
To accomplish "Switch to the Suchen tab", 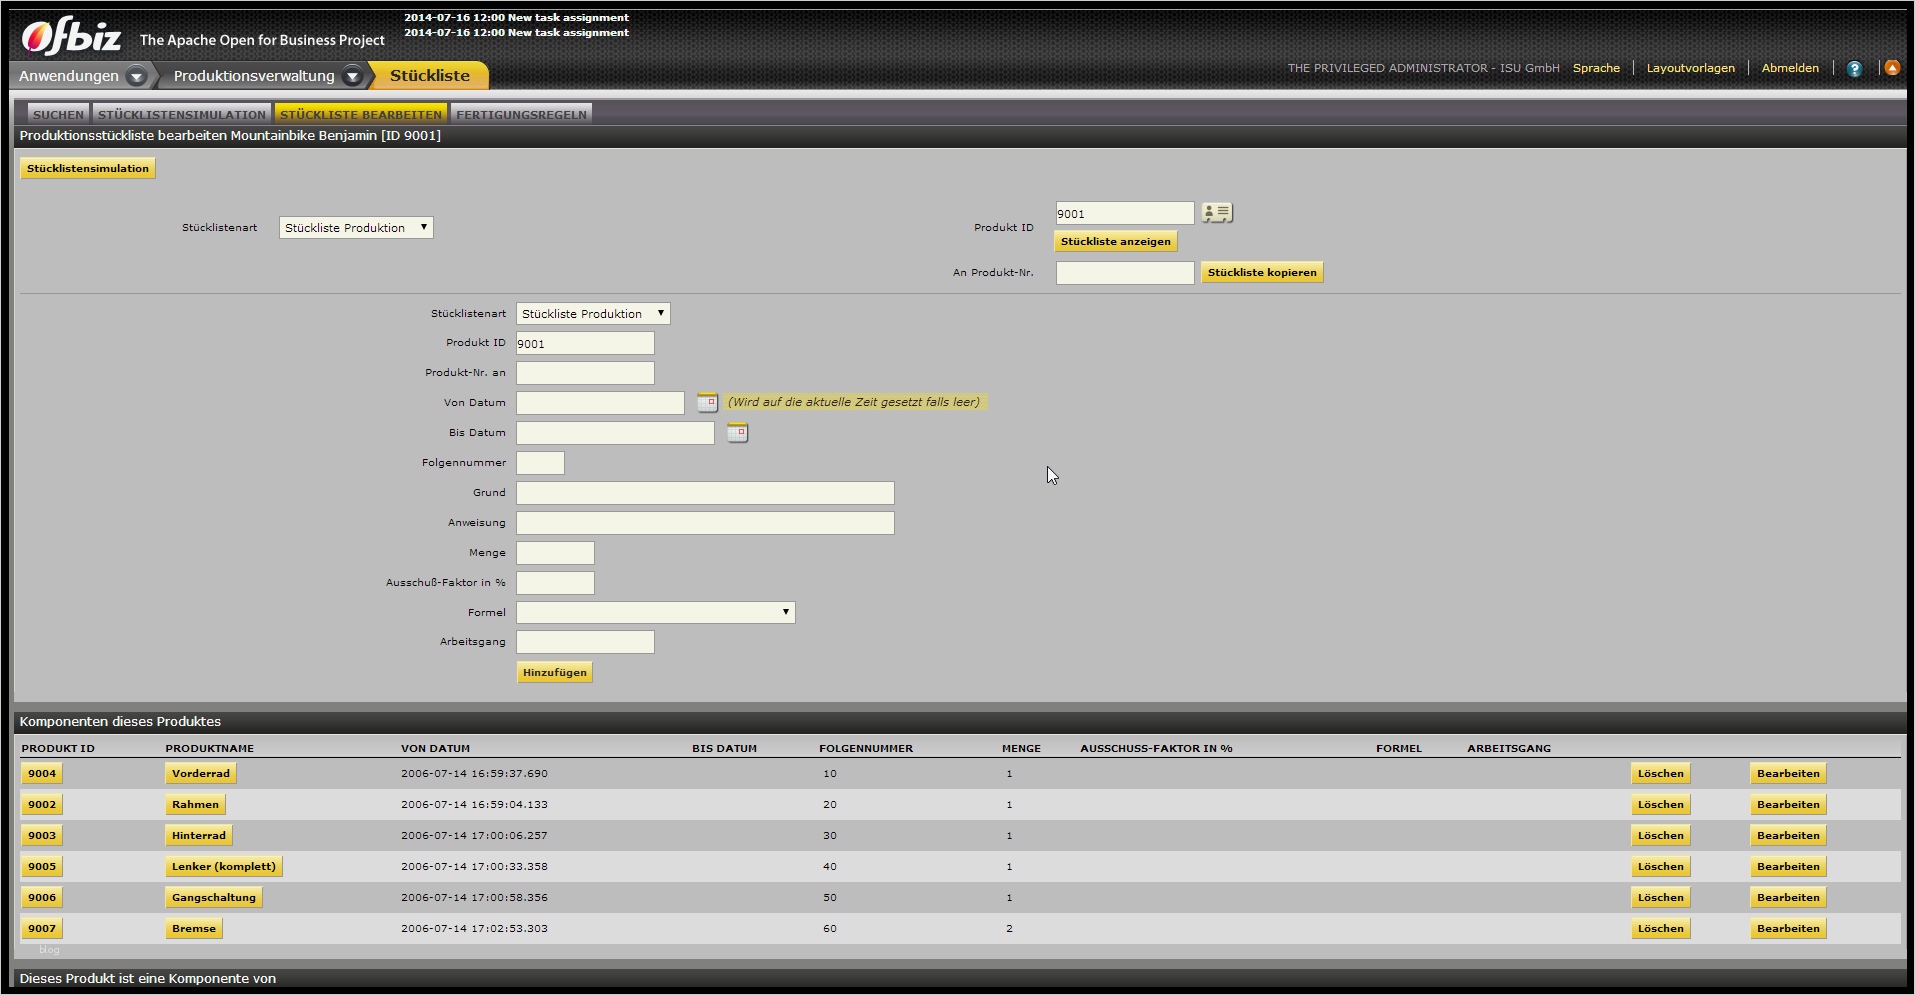I will [58, 114].
